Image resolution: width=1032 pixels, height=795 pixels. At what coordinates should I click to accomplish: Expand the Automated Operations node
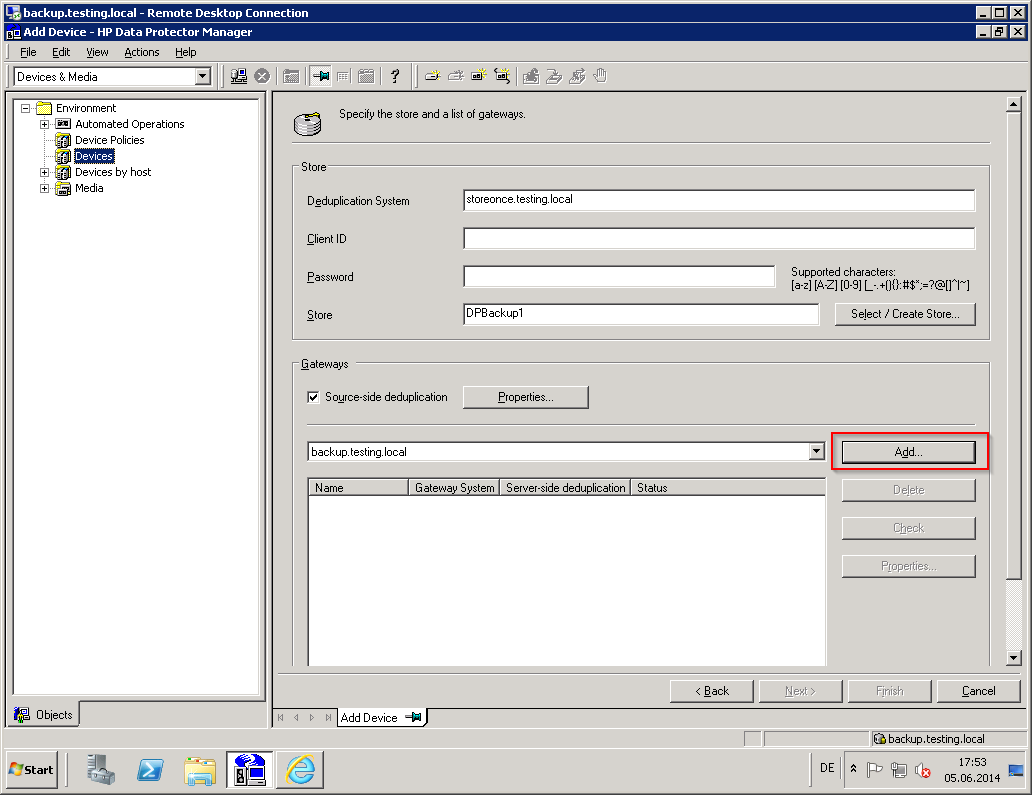click(44, 124)
